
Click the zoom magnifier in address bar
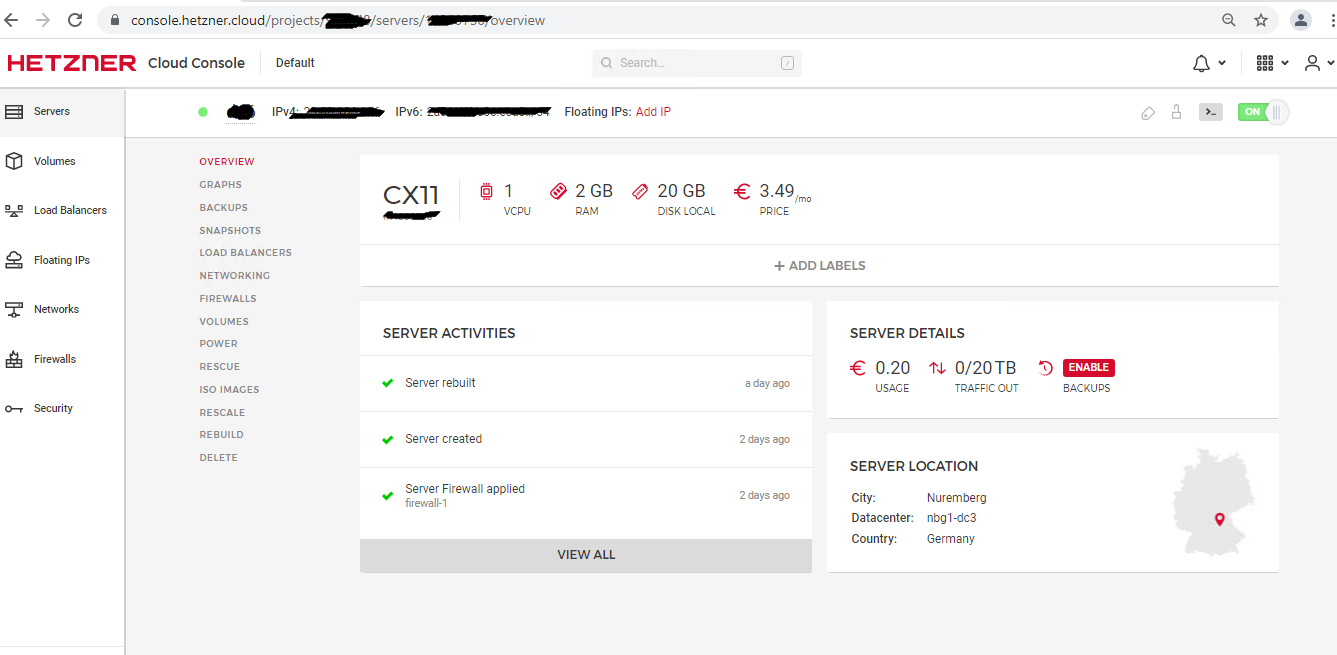(x=1229, y=20)
